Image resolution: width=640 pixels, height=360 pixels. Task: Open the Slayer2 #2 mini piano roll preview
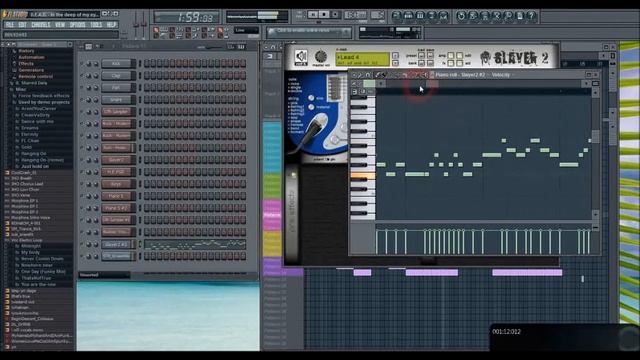[x=195, y=244]
